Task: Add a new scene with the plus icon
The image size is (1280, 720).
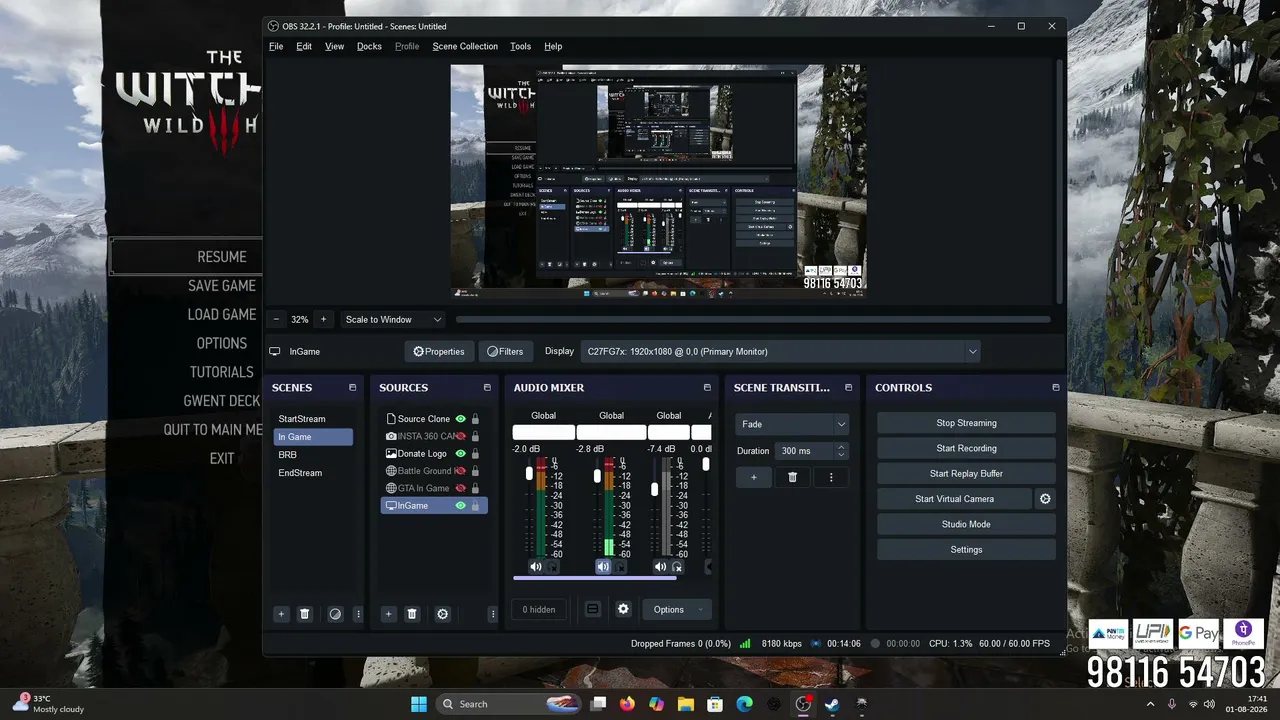Action: point(281,614)
